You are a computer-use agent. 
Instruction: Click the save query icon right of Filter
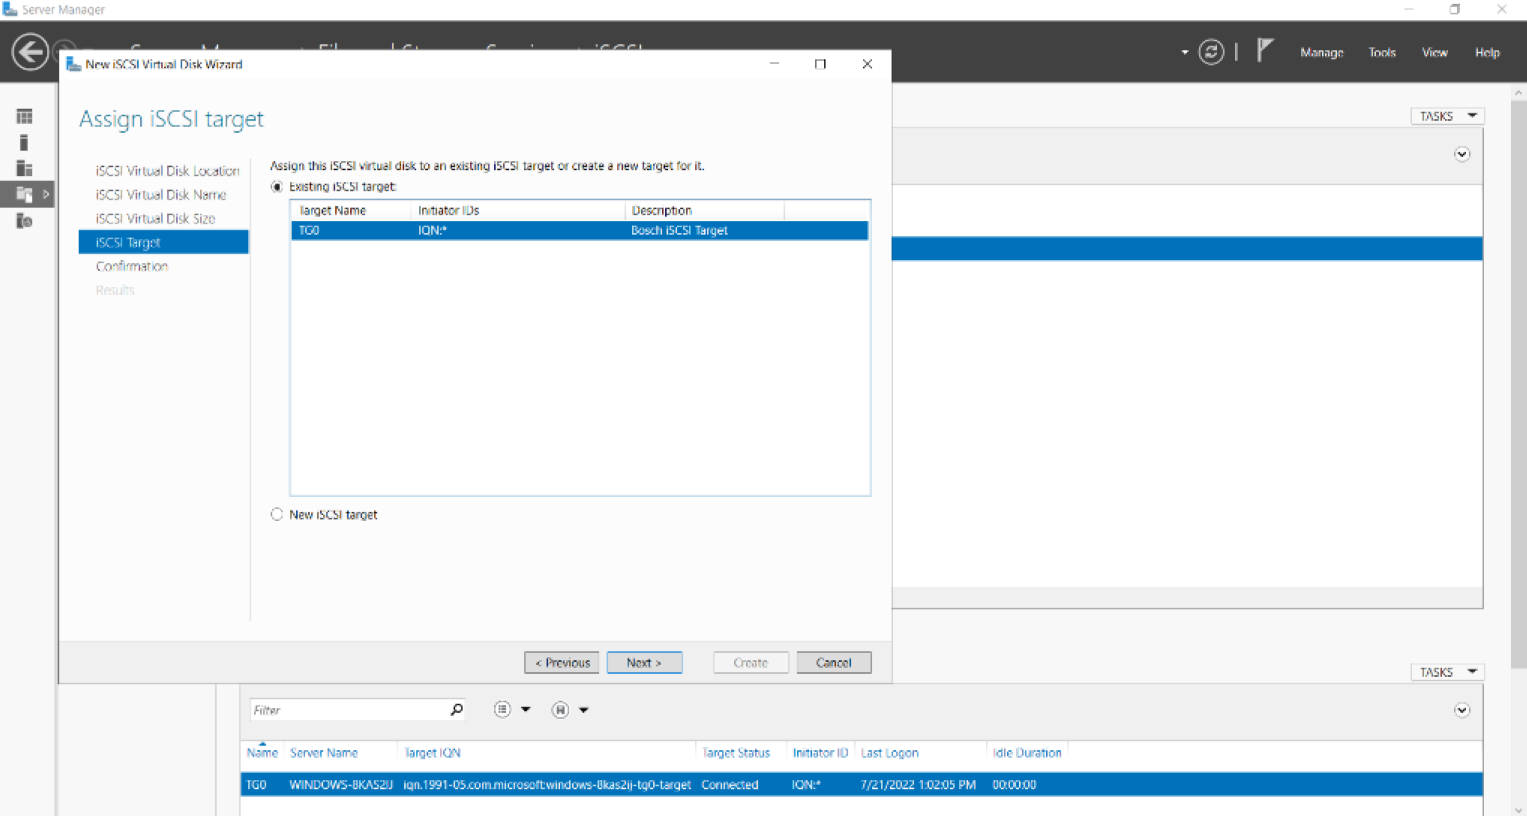(560, 710)
